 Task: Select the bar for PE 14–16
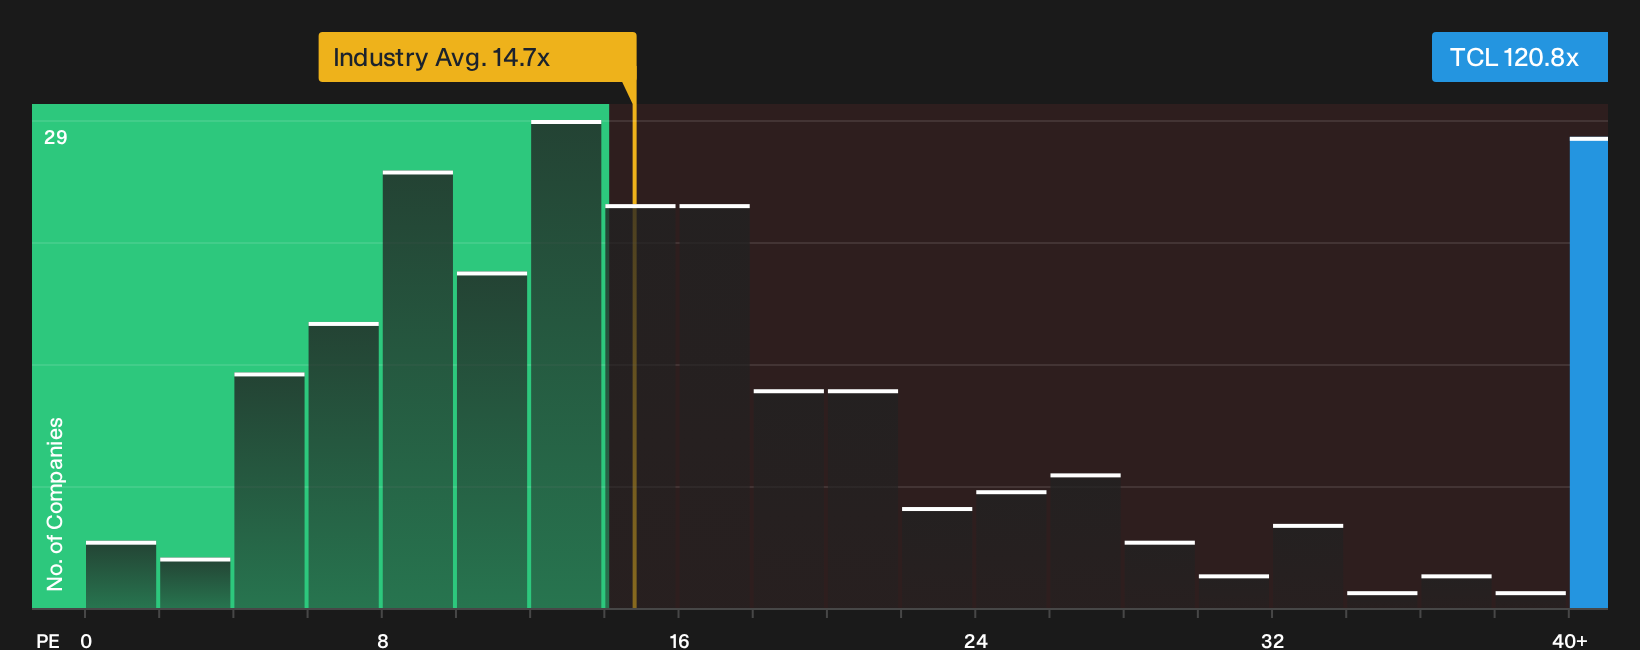click(x=640, y=407)
